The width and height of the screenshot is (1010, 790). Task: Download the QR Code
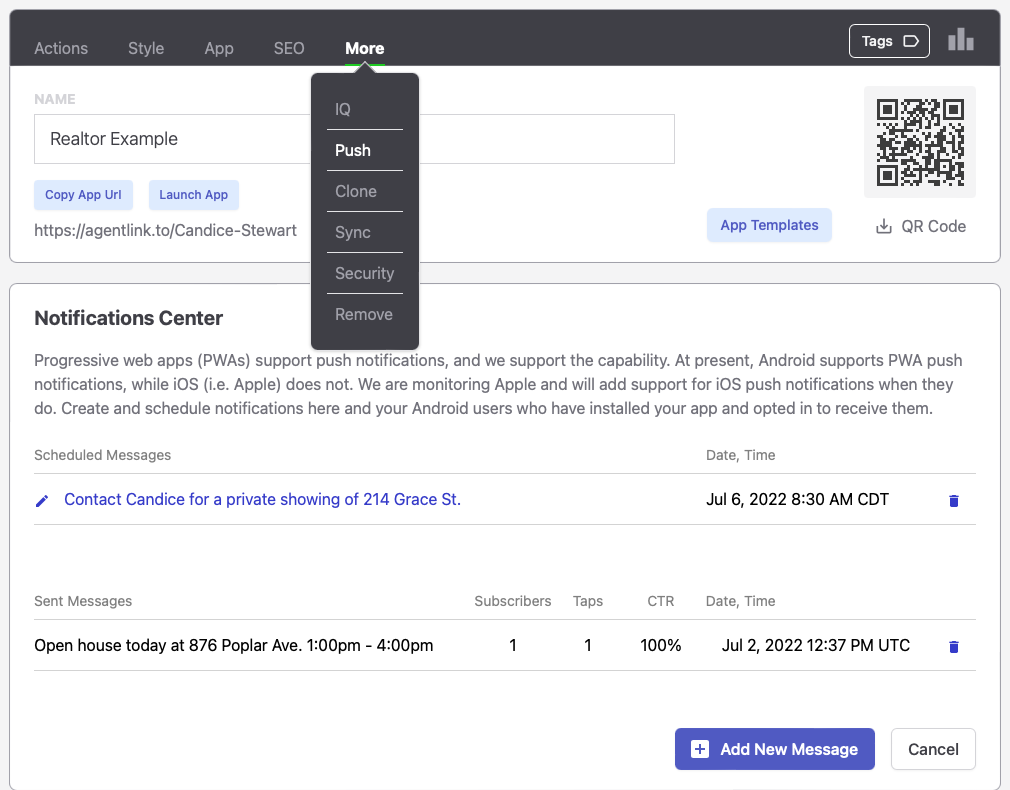click(920, 226)
